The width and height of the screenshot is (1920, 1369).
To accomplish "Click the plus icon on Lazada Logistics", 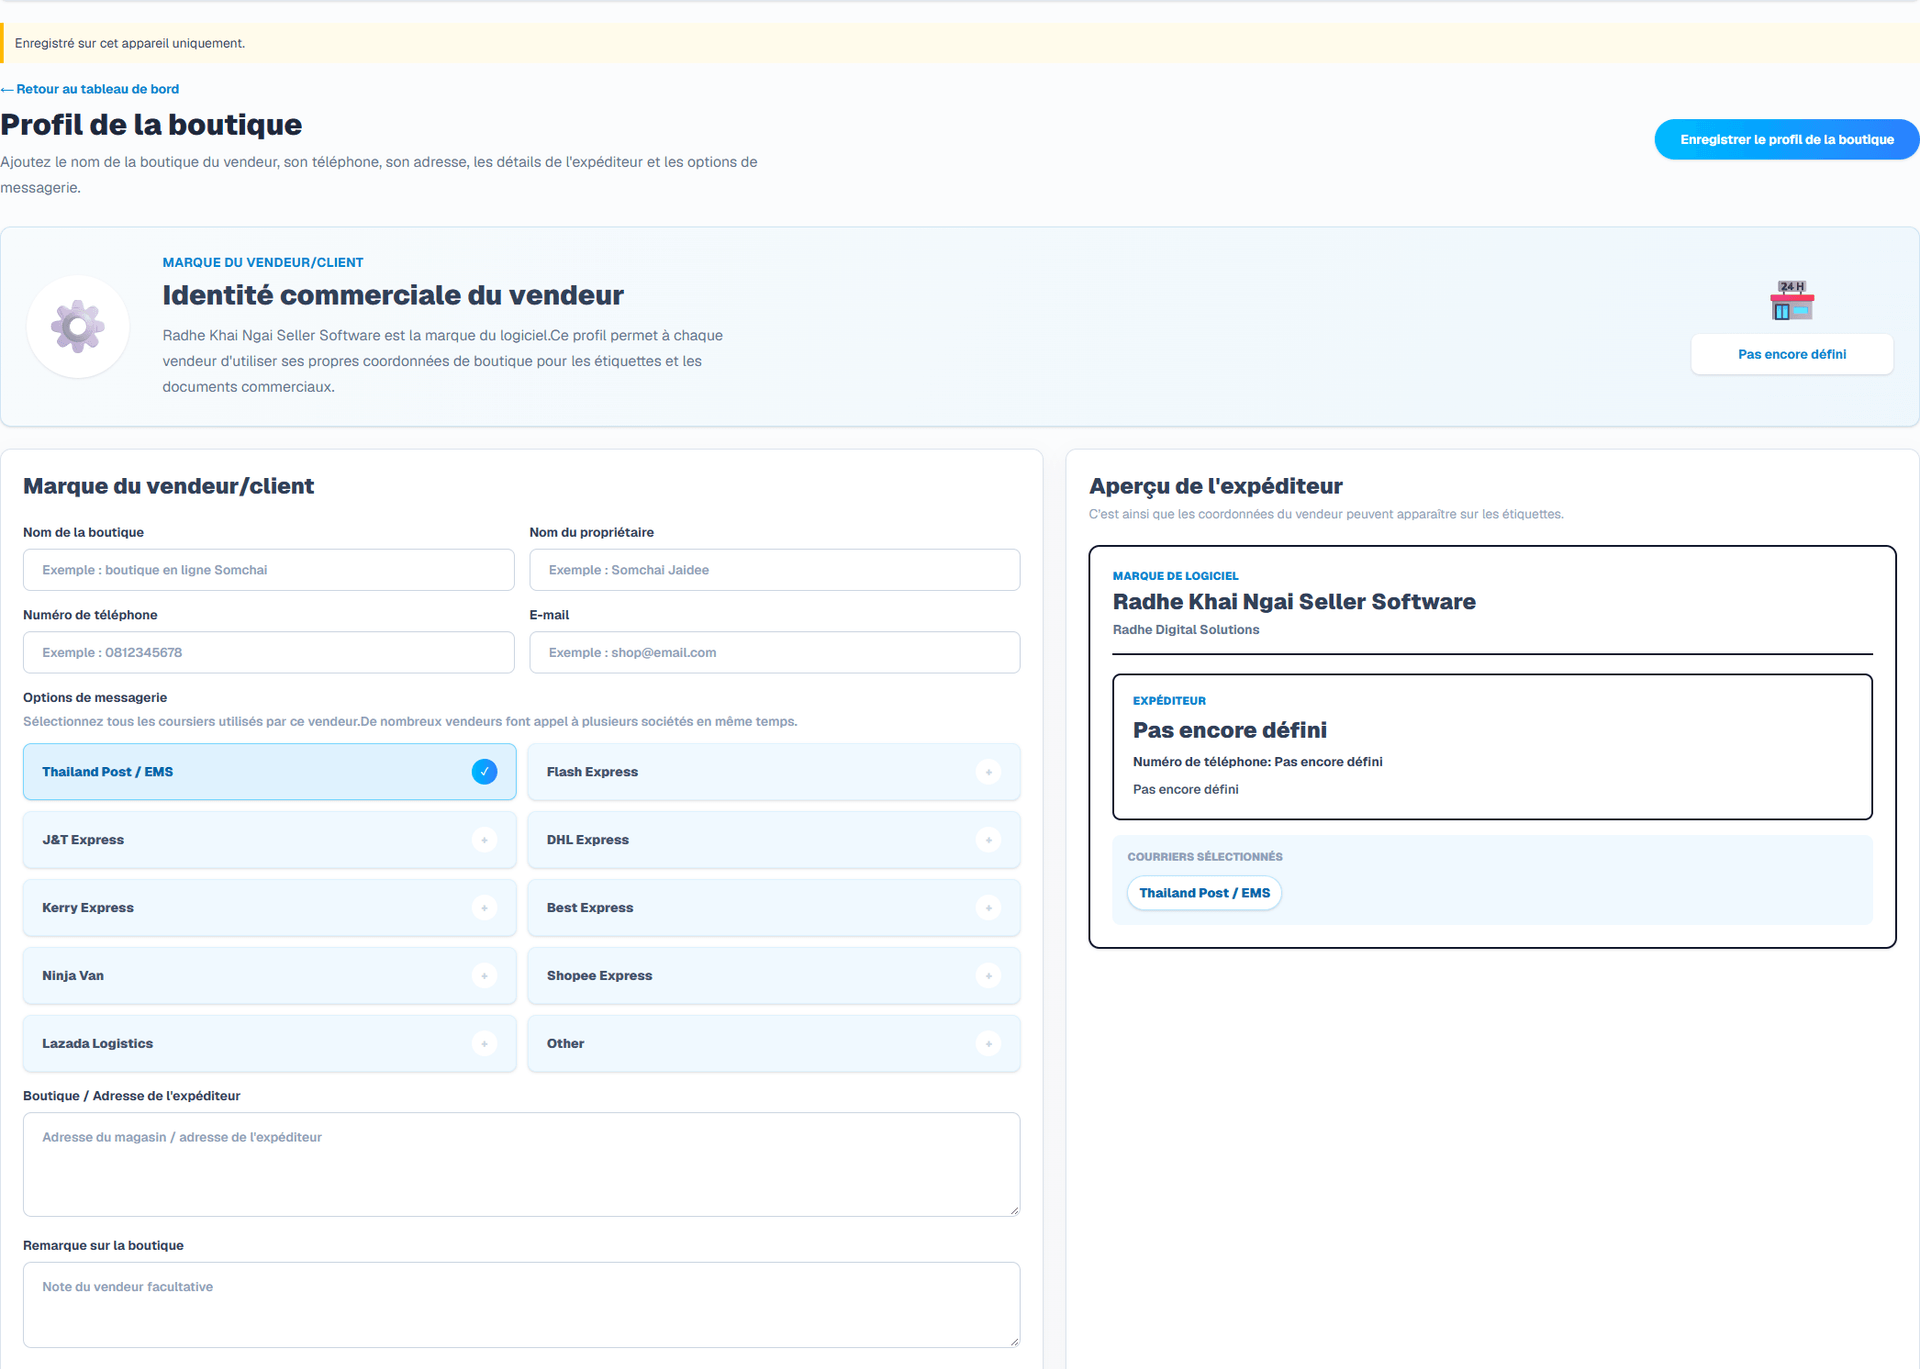I will coord(484,1044).
